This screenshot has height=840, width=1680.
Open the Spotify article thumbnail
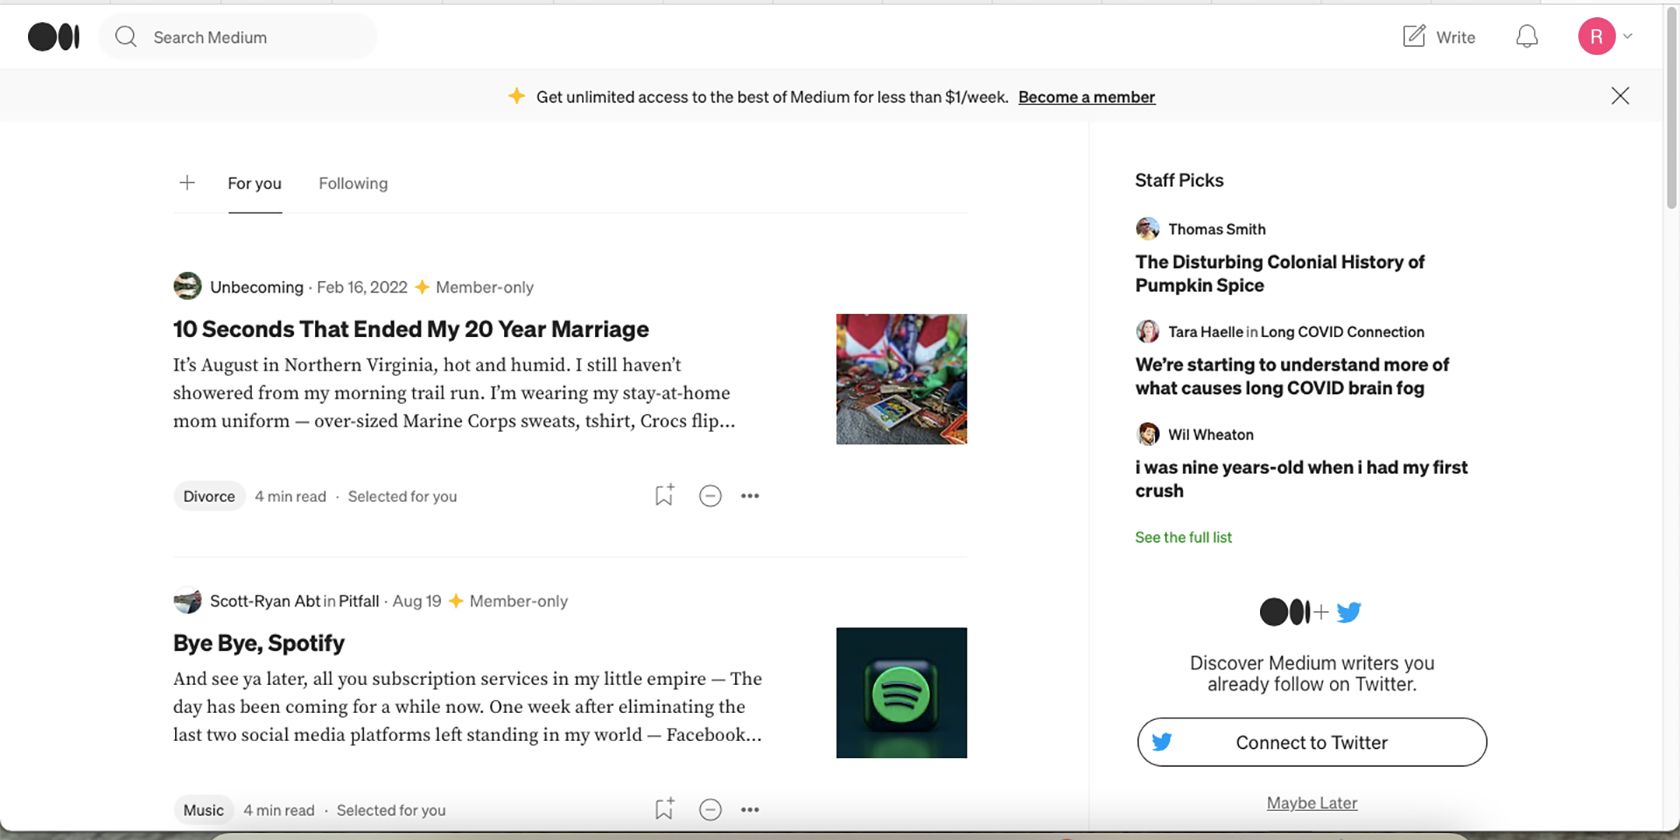tap(901, 692)
